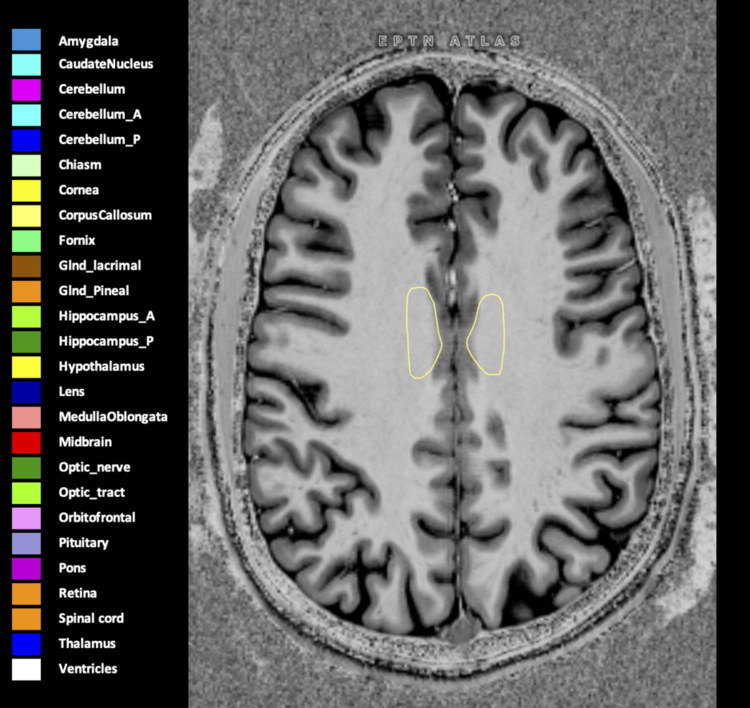Select the "Spinal cord" legend label
Screen dimensions: 750x708
tap(91, 619)
